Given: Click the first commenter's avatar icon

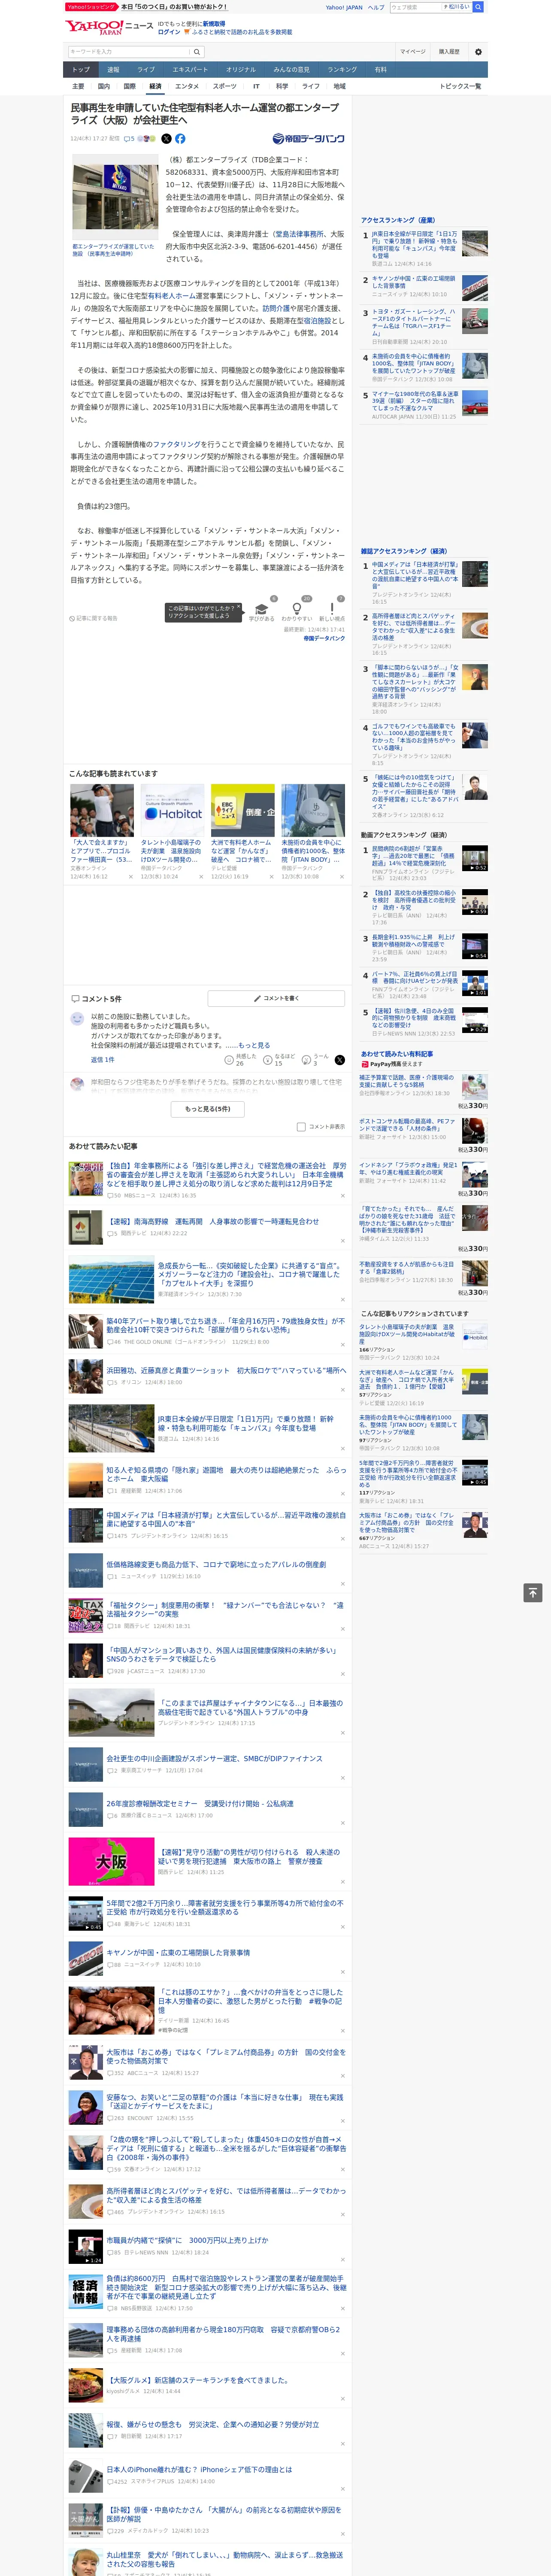Looking at the screenshot, I should click(x=77, y=1018).
